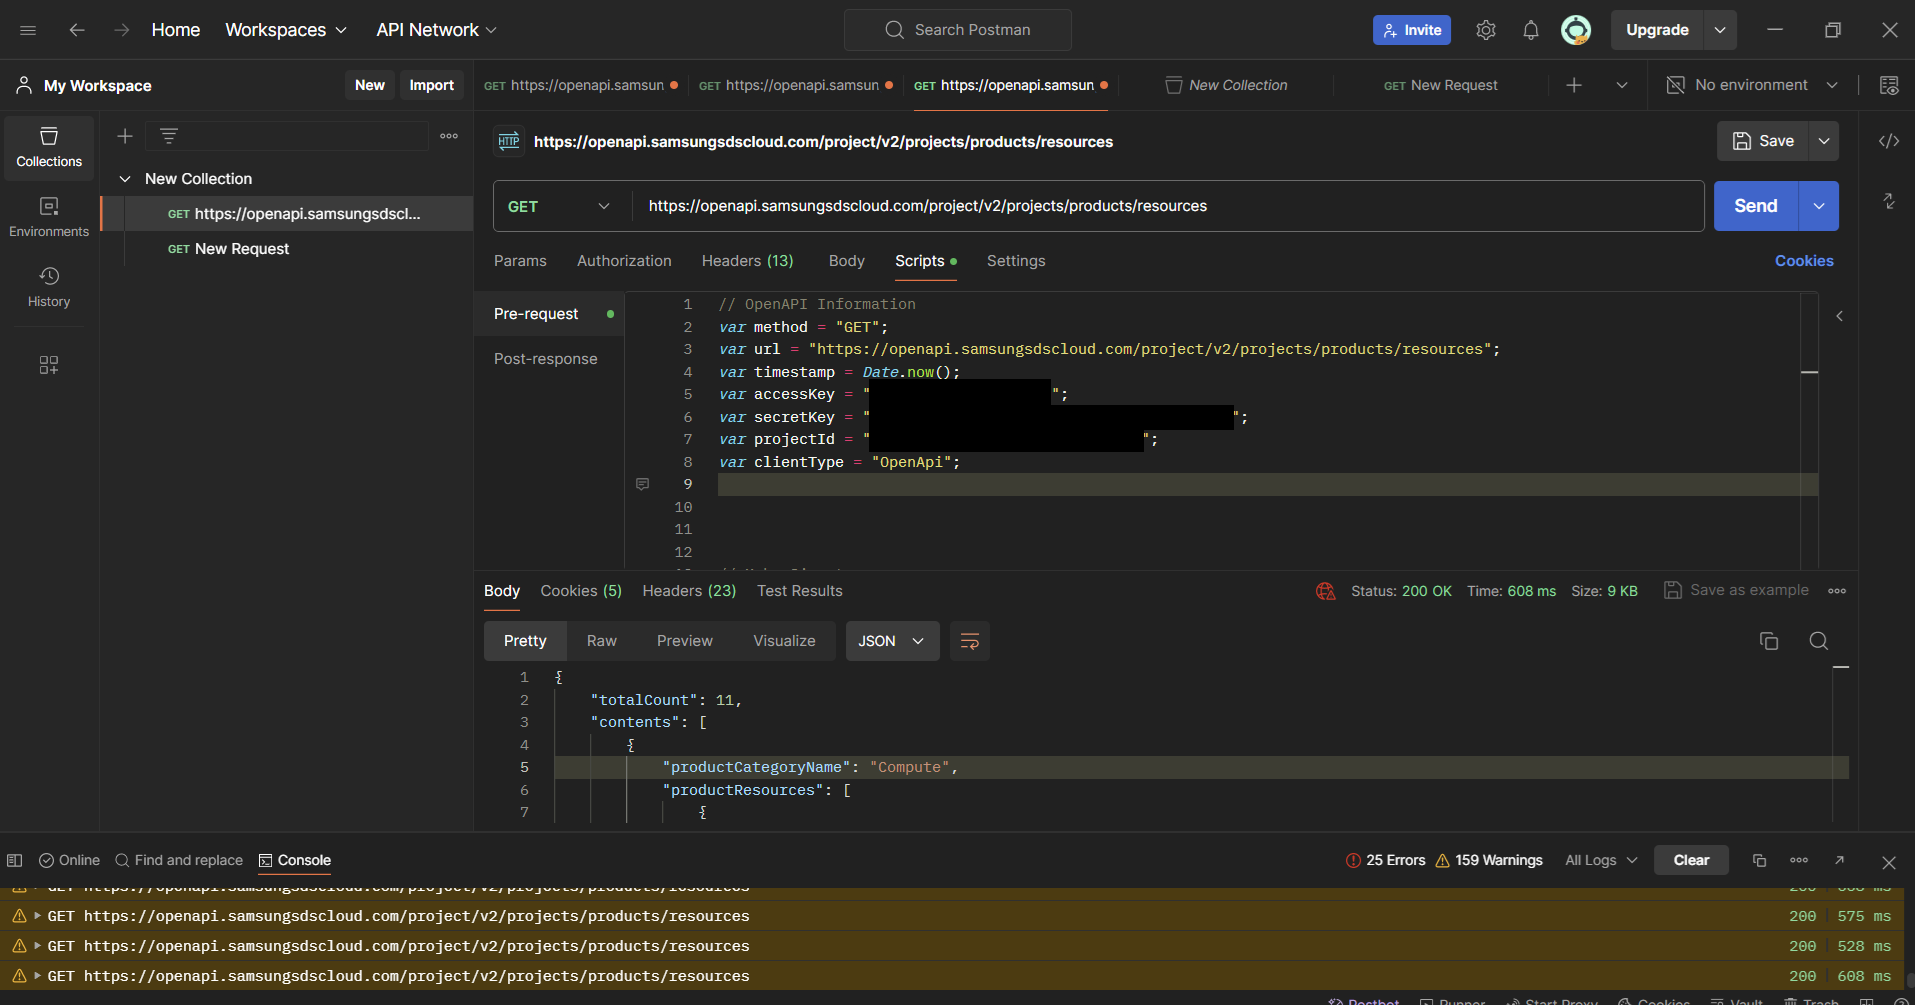Open console more options ellipsis
Screen dimensions: 1915x1005
[x=1799, y=860]
